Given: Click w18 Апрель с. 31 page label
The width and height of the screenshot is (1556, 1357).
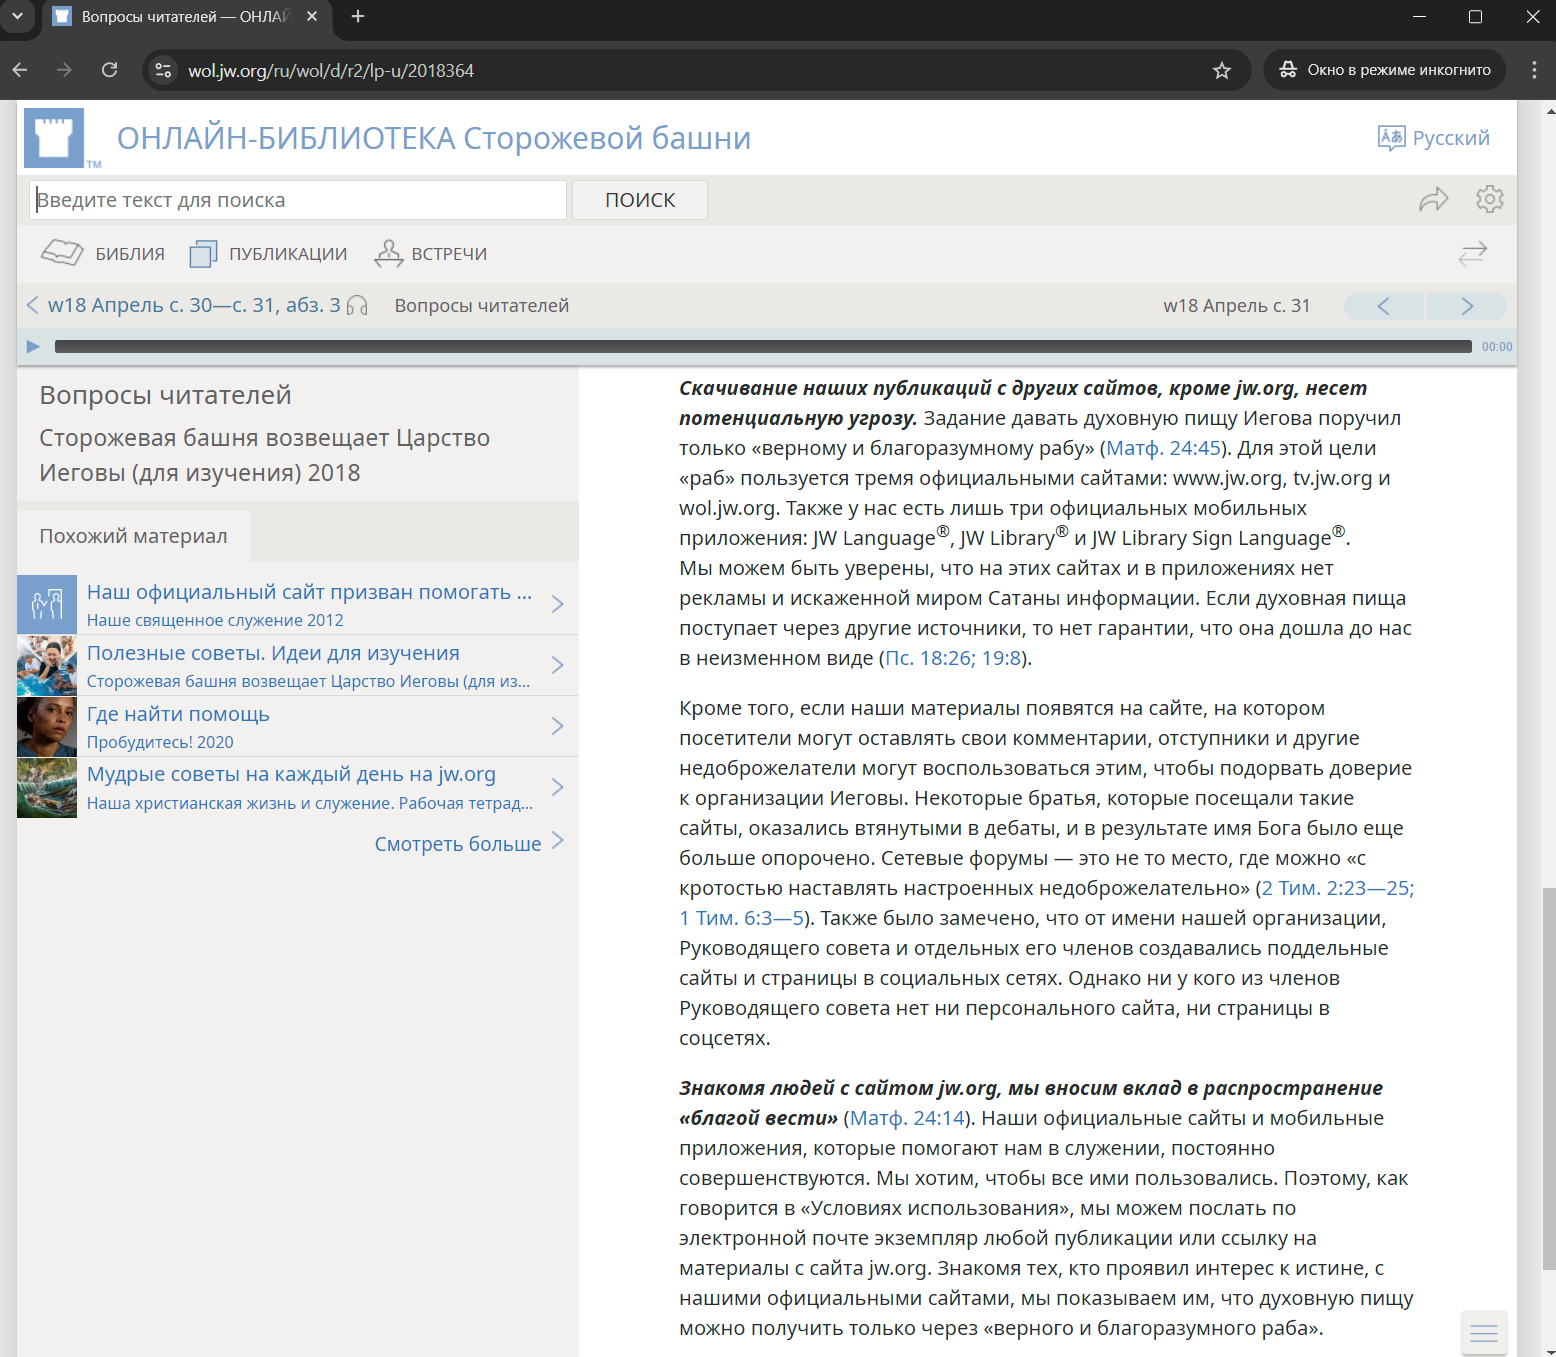Looking at the screenshot, I should click(1237, 306).
